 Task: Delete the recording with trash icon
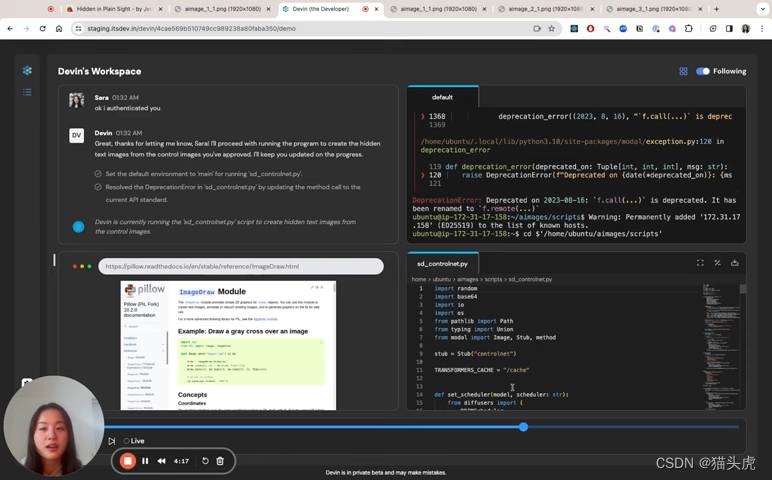click(x=220, y=461)
